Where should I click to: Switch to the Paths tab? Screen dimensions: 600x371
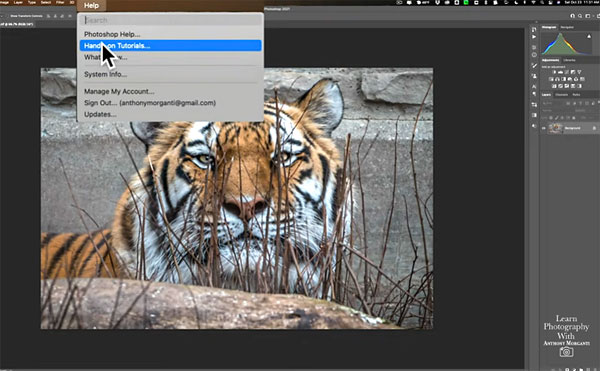[x=576, y=95]
